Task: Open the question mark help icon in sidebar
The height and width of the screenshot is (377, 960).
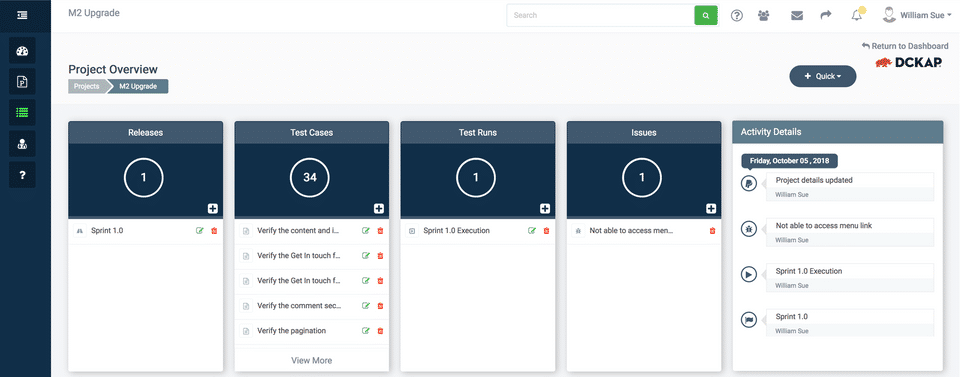Action: coord(22,175)
